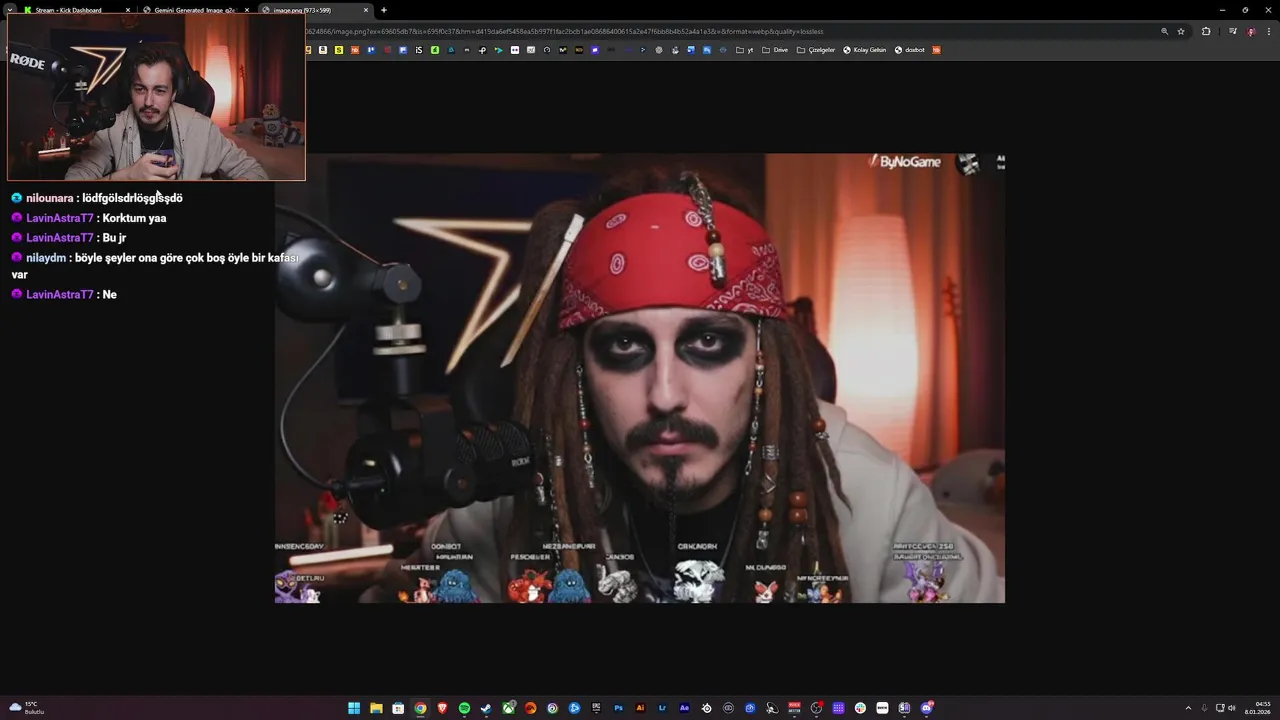Viewport: 1280px width, 720px height.
Task: Click the image URL in the address bar
Action: pos(565,31)
